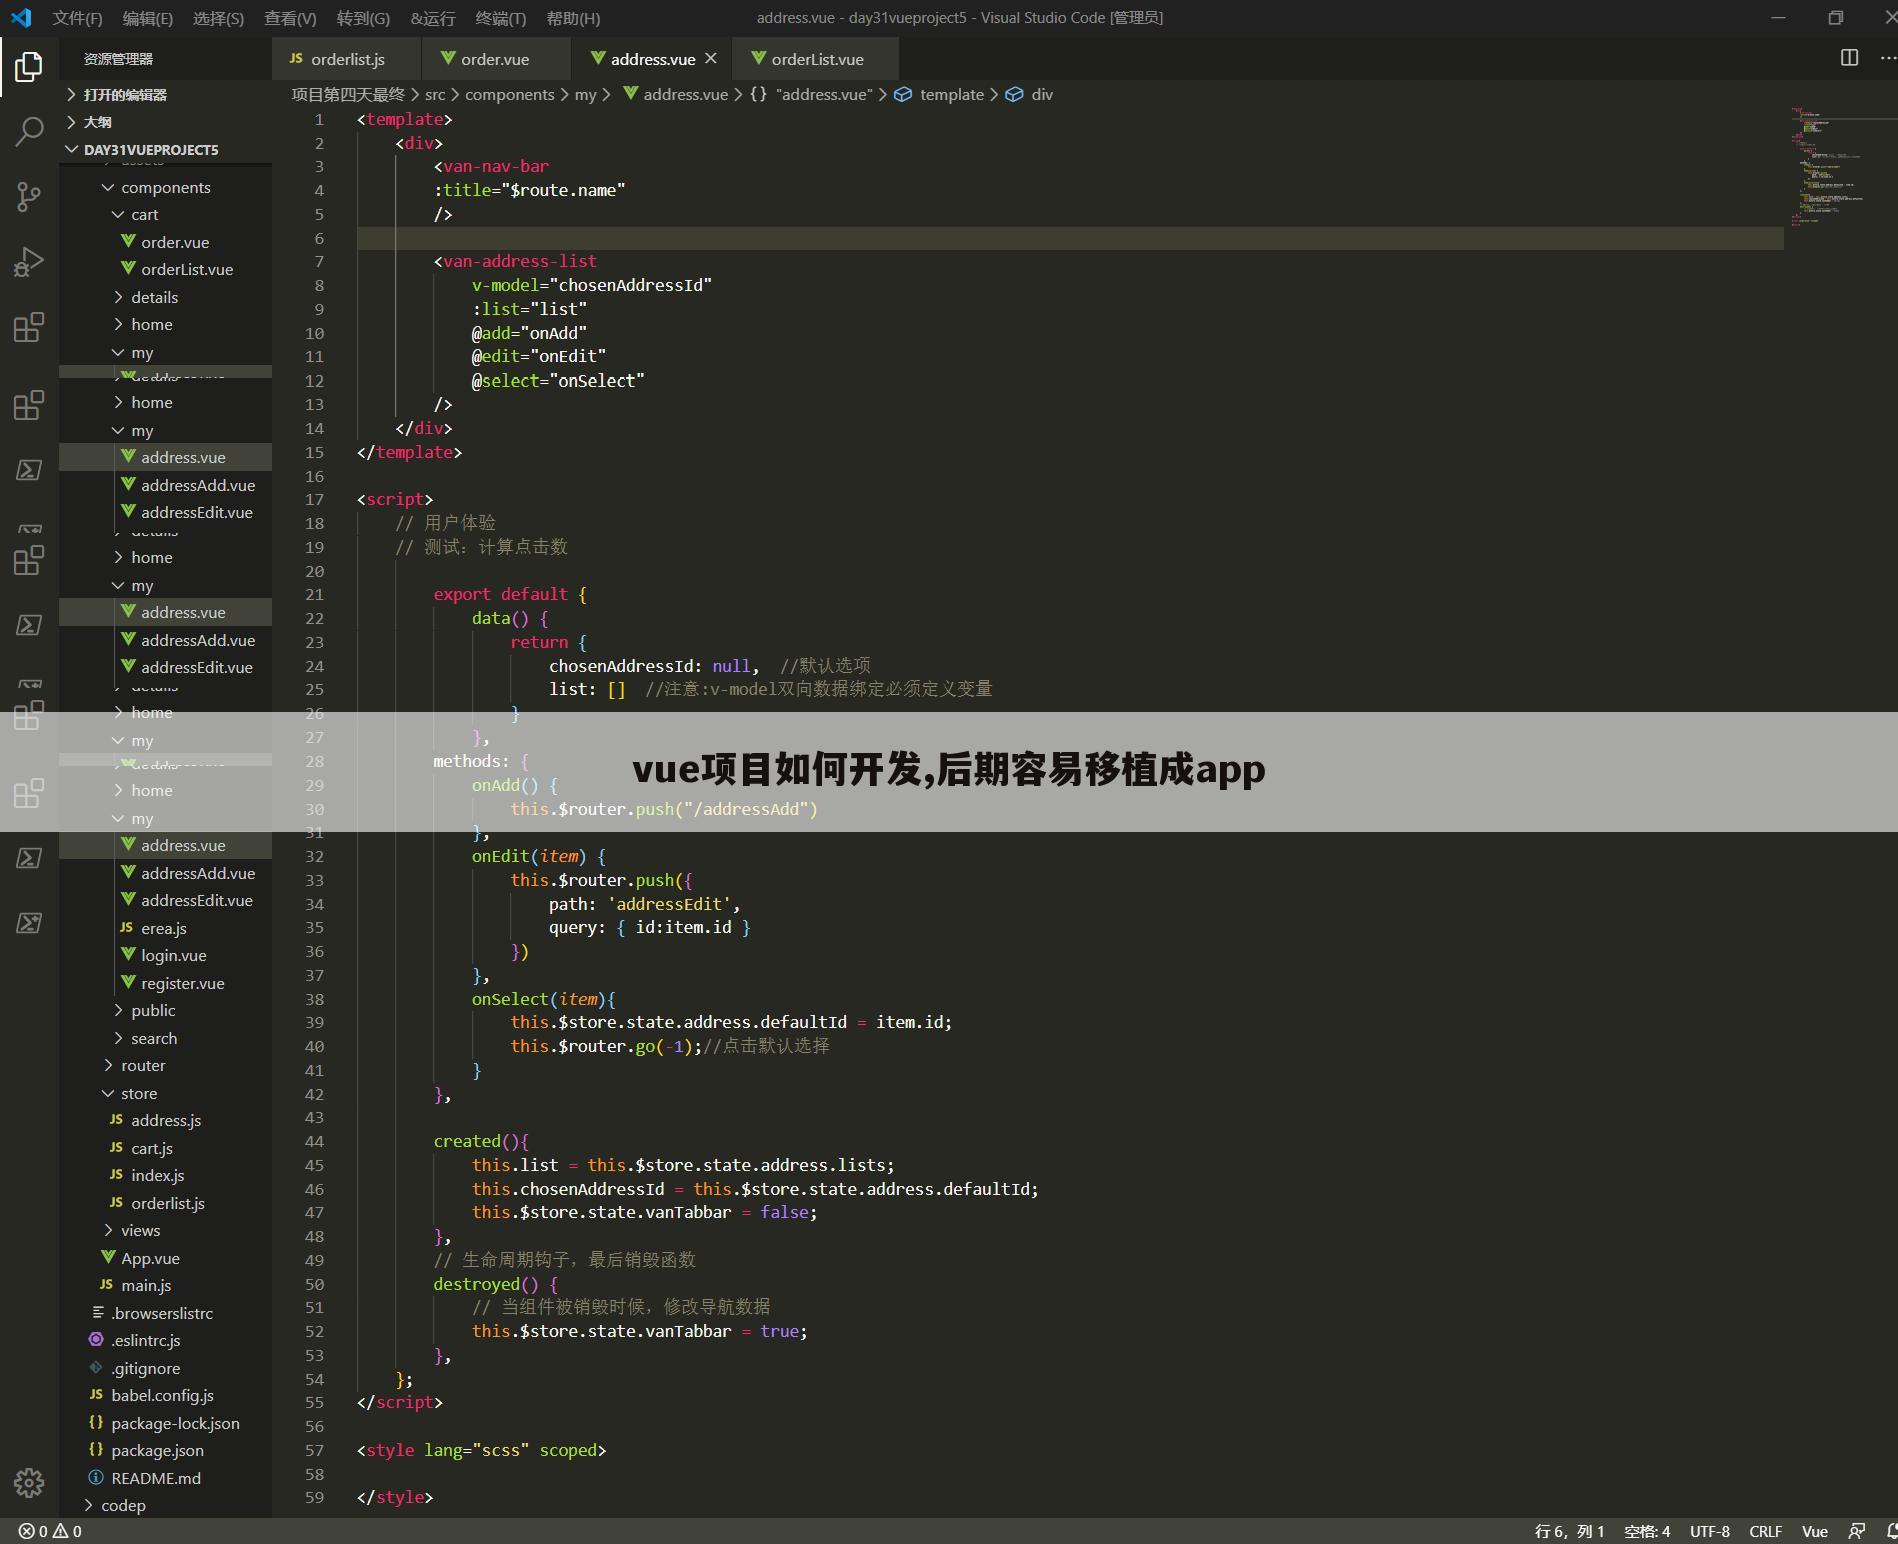Open the Search view in the activity bar
This screenshot has width=1898, height=1544.
click(x=29, y=131)
